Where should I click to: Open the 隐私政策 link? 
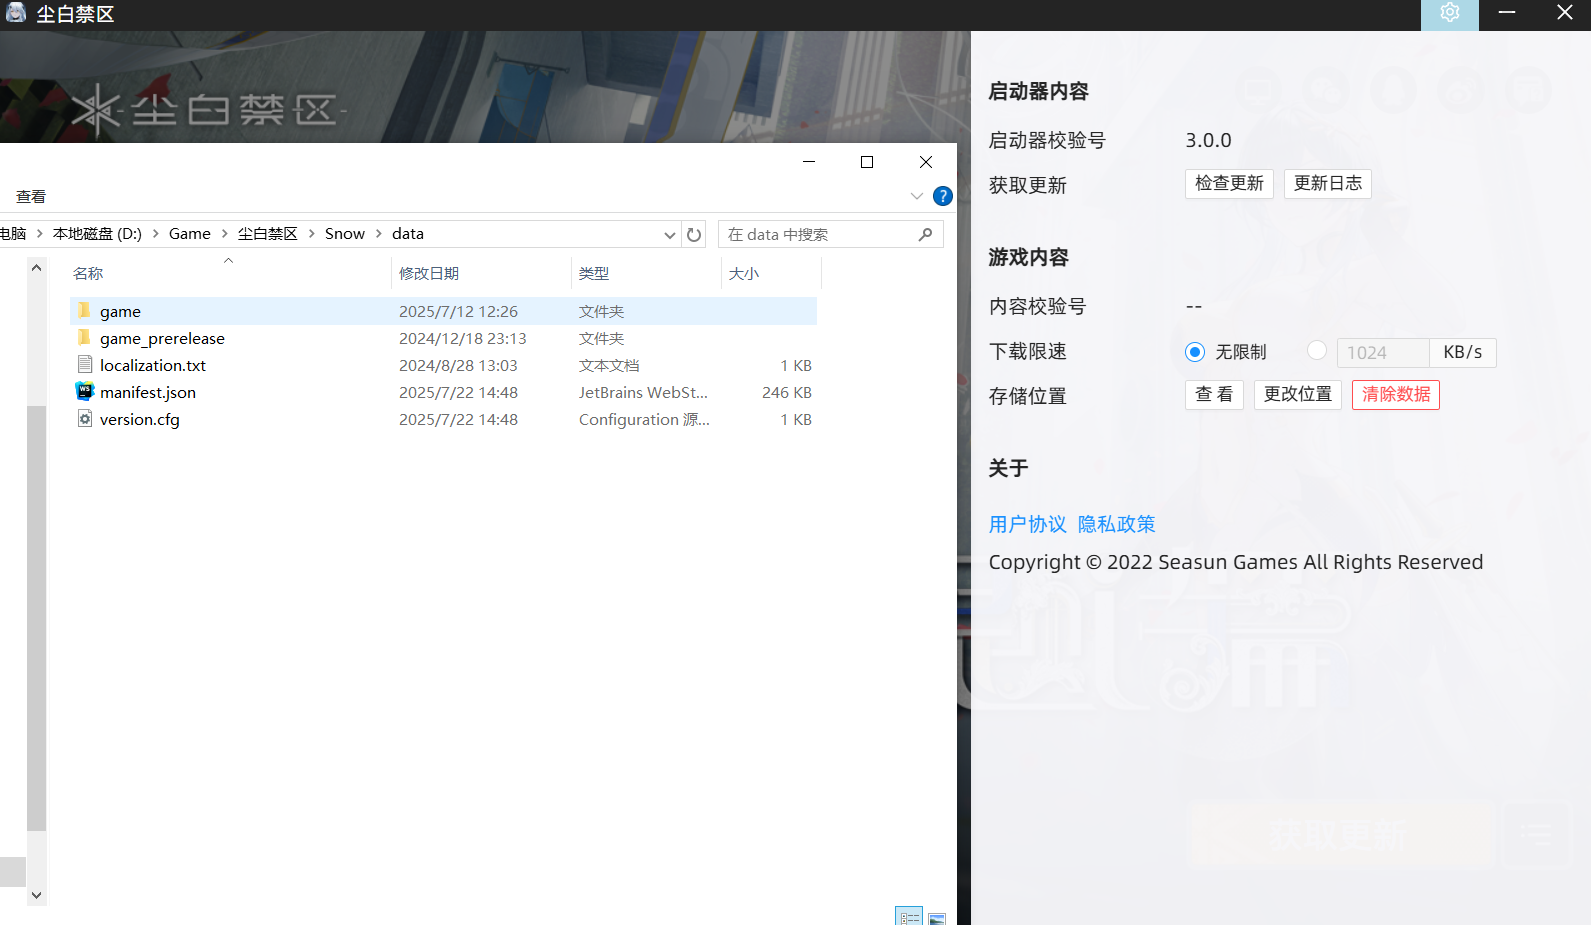1117,524
